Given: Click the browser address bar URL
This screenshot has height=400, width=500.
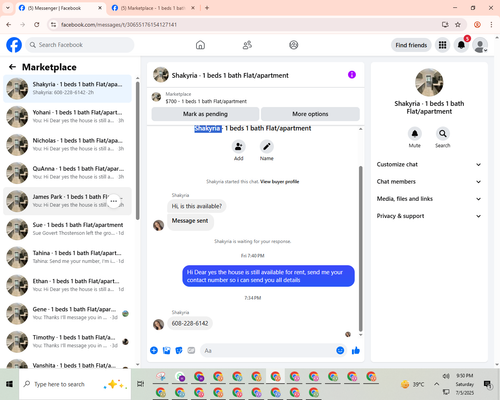Looking at the screenshot, I should pyautogui.click(x=119, y=25).
